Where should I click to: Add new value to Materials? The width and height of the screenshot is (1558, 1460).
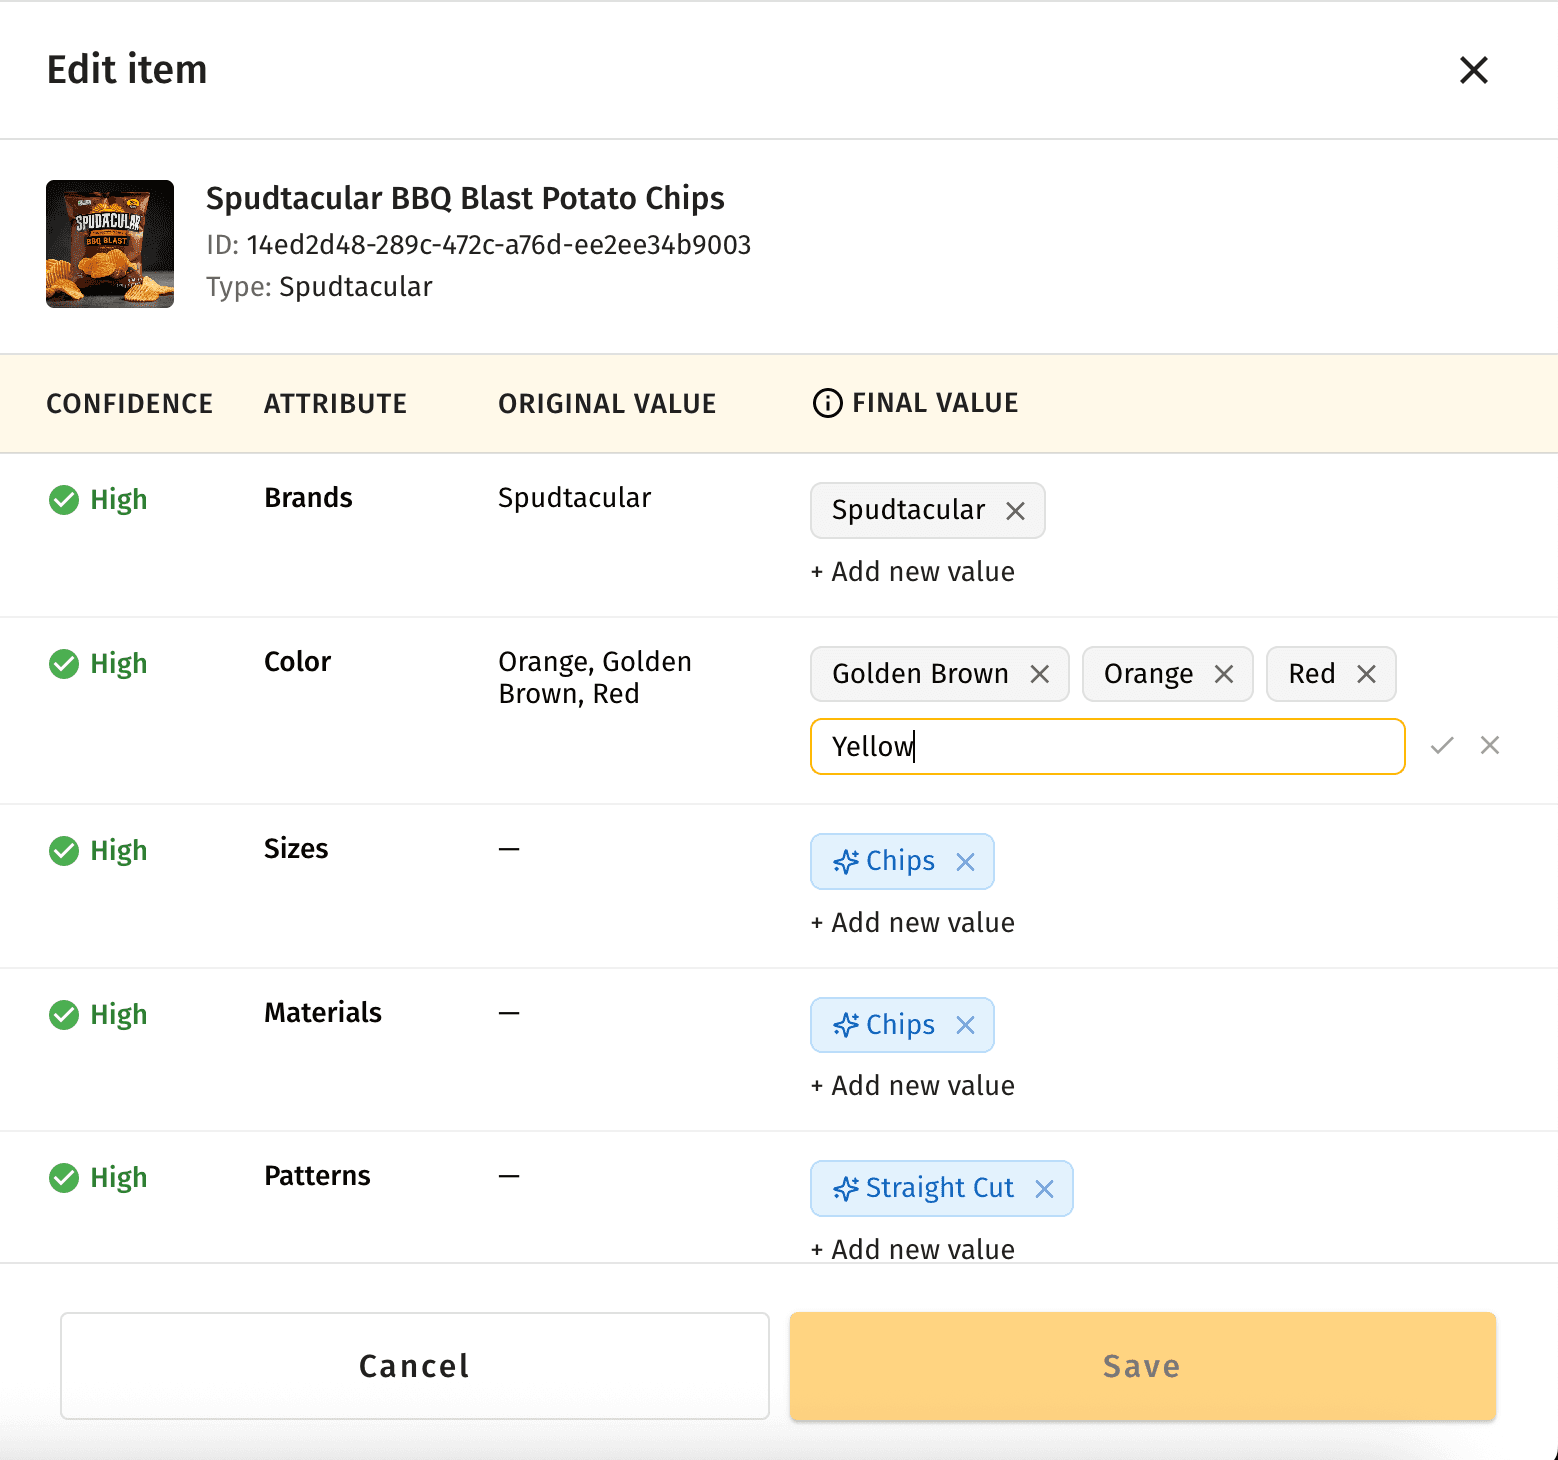coord(913,1086)
